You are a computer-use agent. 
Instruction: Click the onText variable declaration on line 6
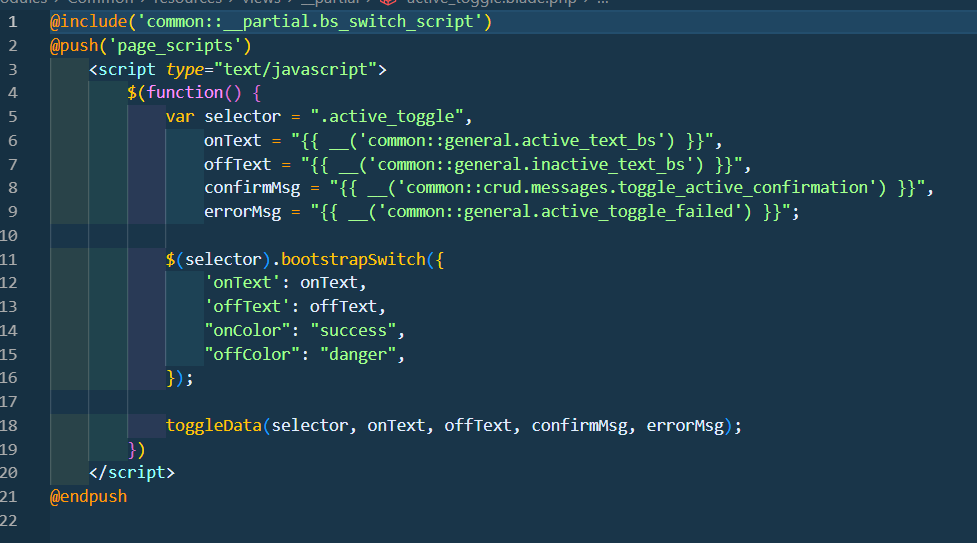click(232, 140)
